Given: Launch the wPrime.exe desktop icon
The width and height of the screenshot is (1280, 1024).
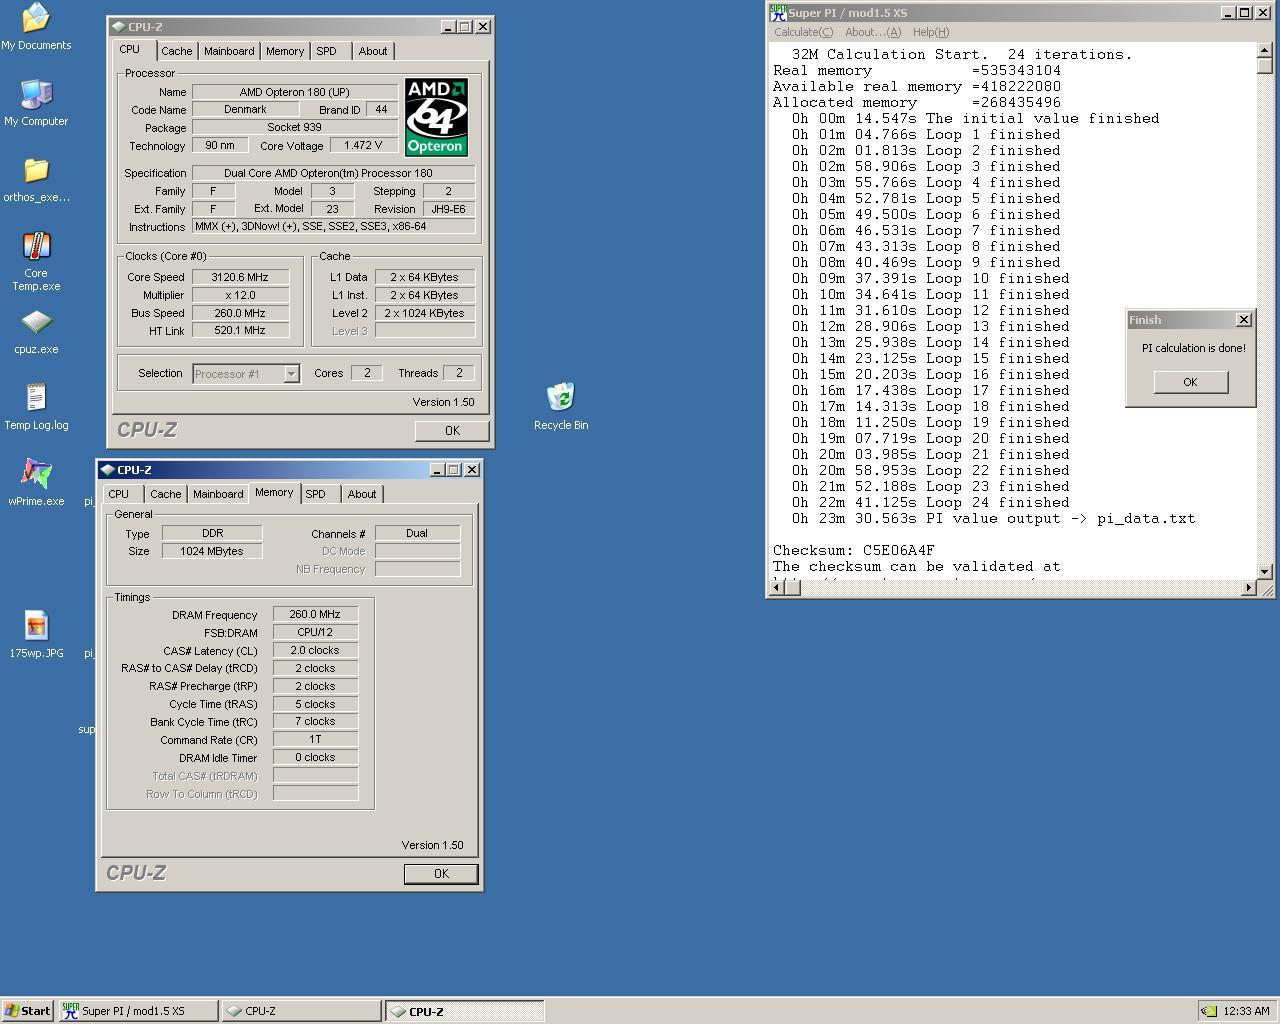Looking at the screenshot, I should pos(36,474).
